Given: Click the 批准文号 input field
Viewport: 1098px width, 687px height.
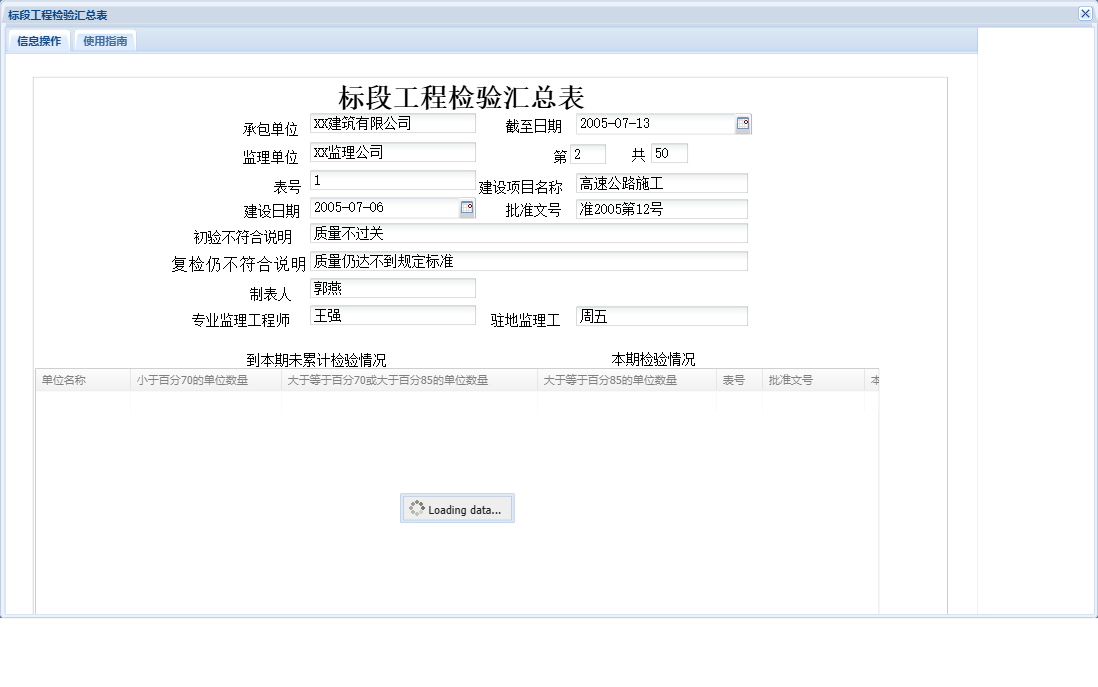Looking at the screenshot, I should 660,209.
